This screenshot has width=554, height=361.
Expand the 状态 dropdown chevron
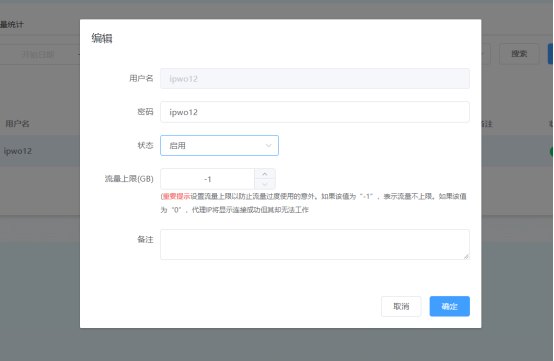tap(269, 146)
